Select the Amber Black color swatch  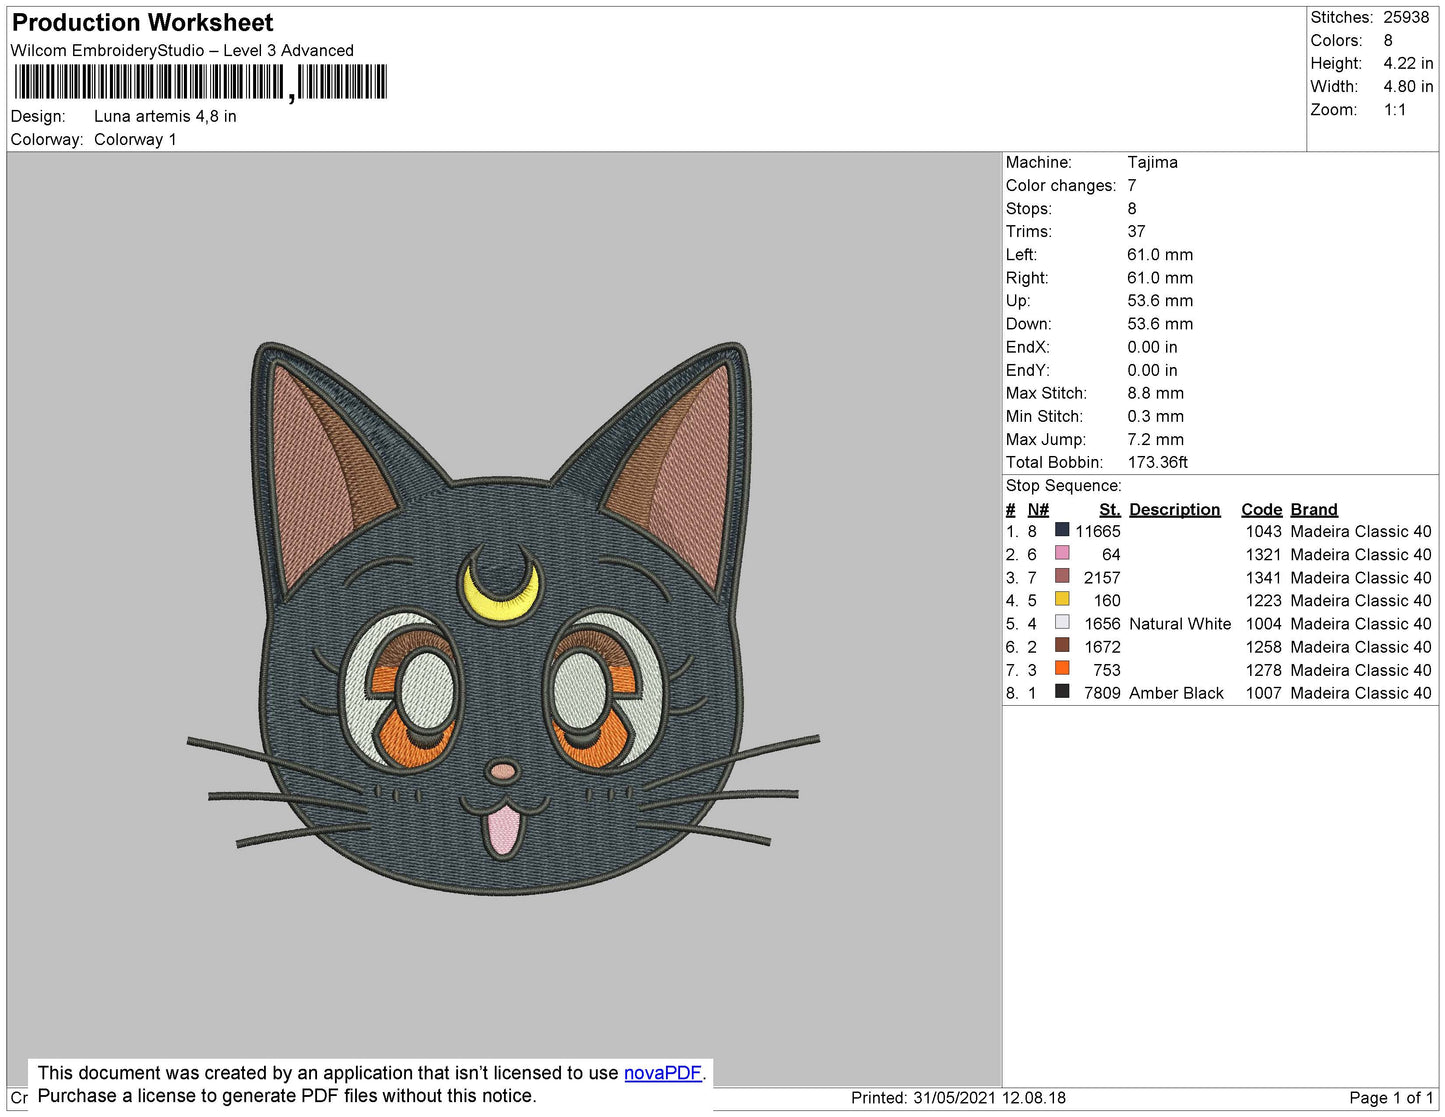[x=1062, y=691]
